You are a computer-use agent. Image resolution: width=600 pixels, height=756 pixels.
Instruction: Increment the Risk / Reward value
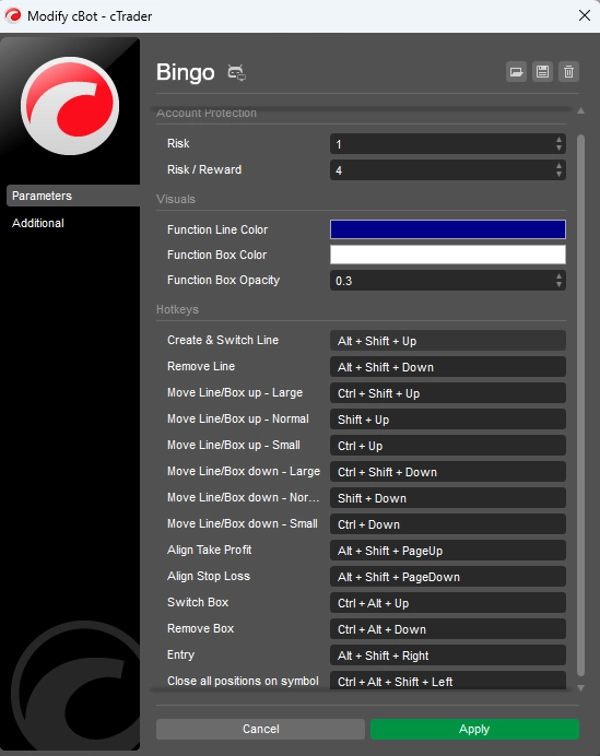[559, 166]
